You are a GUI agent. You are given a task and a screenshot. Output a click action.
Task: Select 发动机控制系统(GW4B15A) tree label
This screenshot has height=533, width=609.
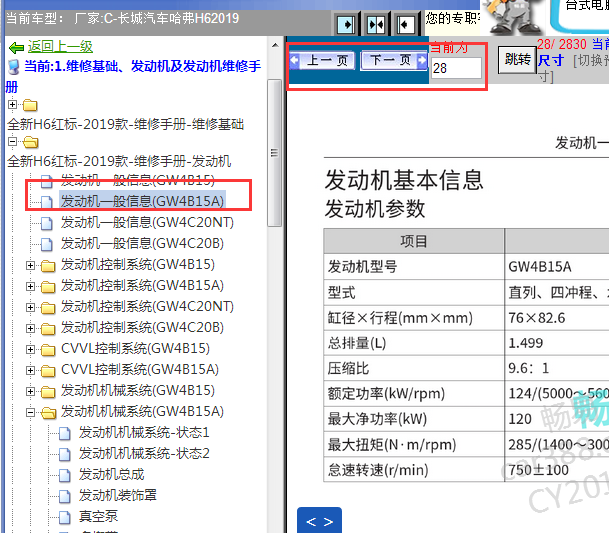[x=142, y=285]
